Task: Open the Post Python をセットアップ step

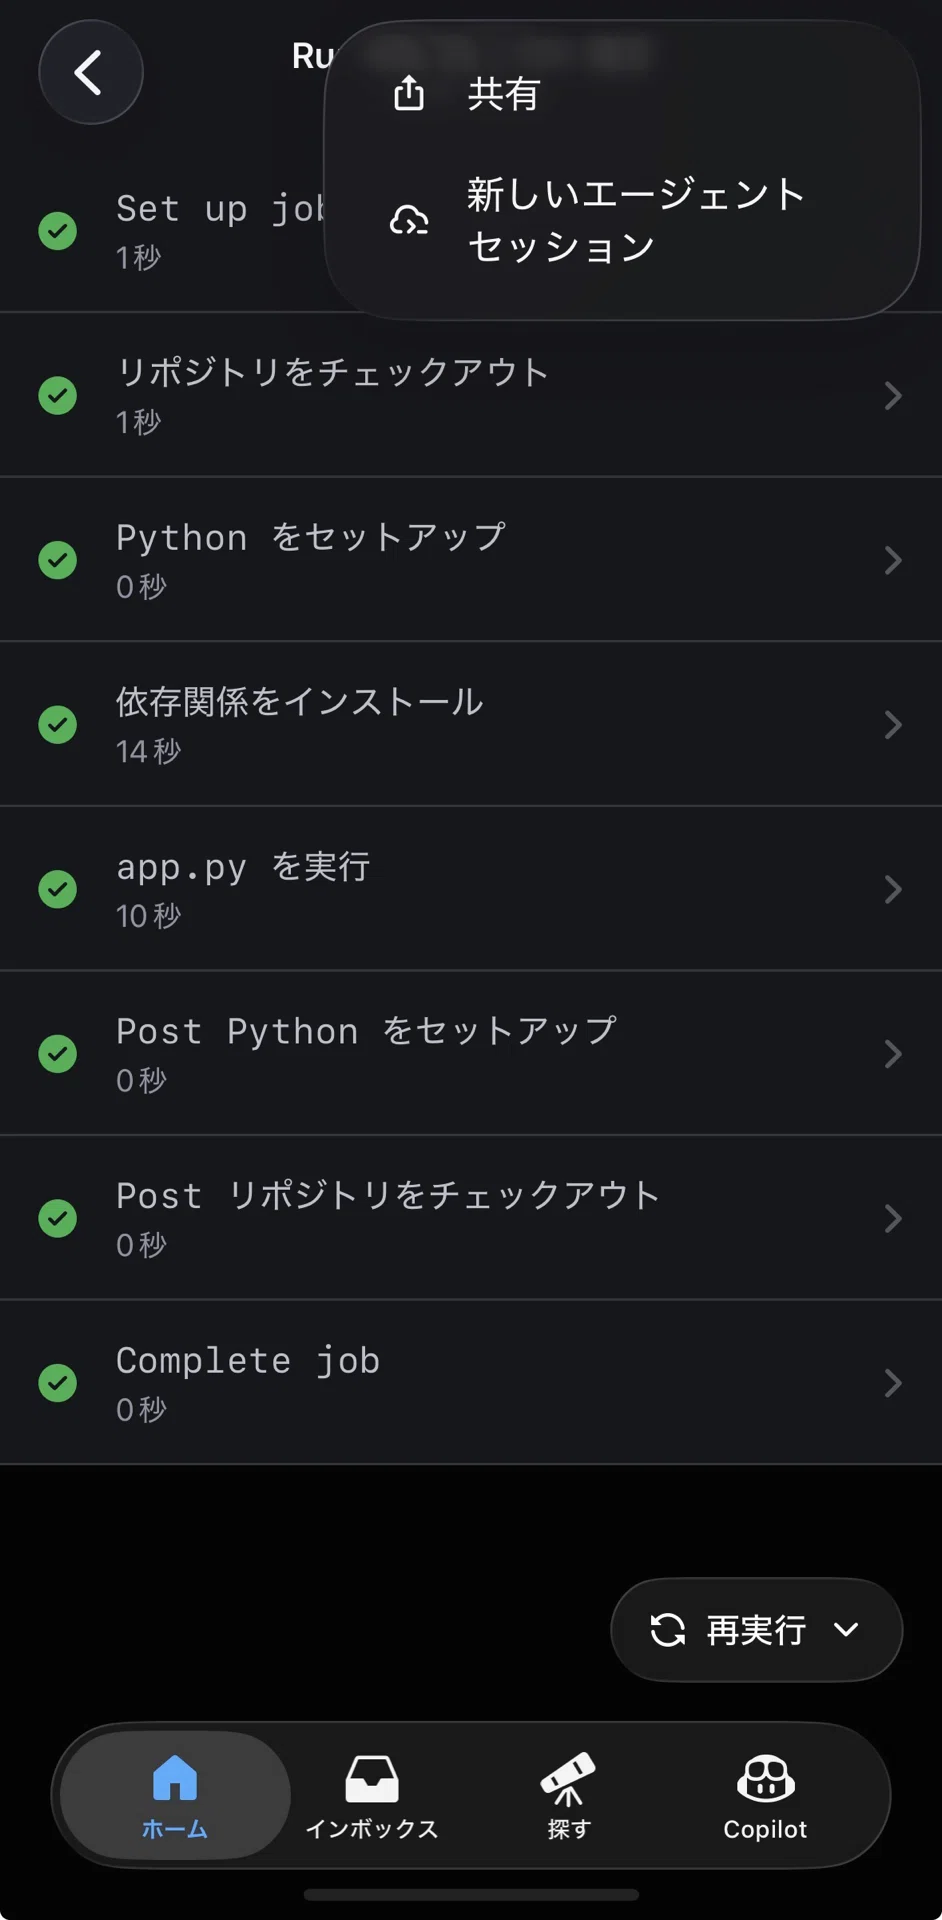Action: coord(471,1054)
